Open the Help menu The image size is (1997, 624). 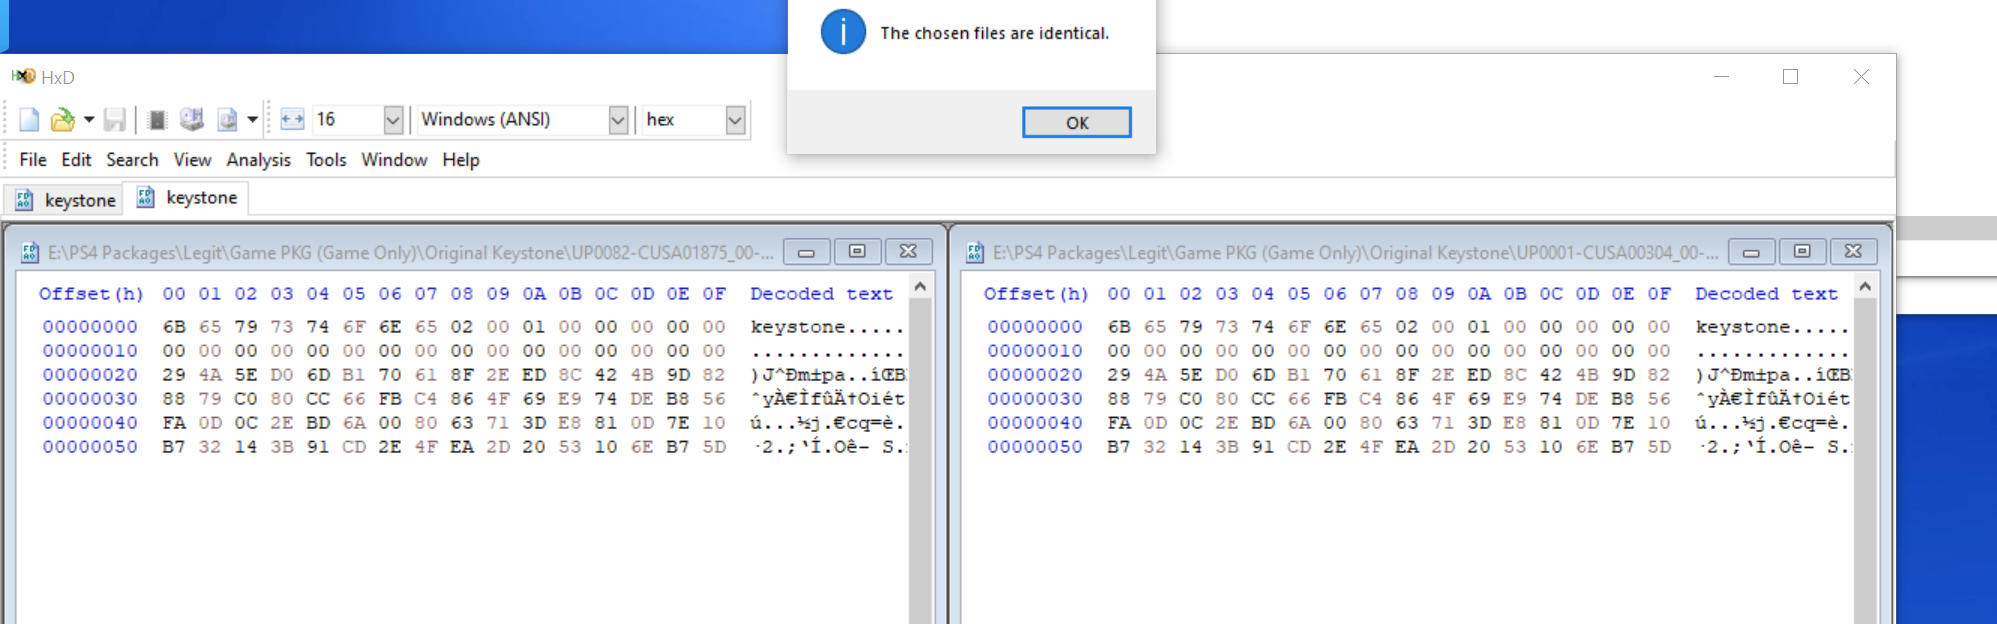(461, 160)
